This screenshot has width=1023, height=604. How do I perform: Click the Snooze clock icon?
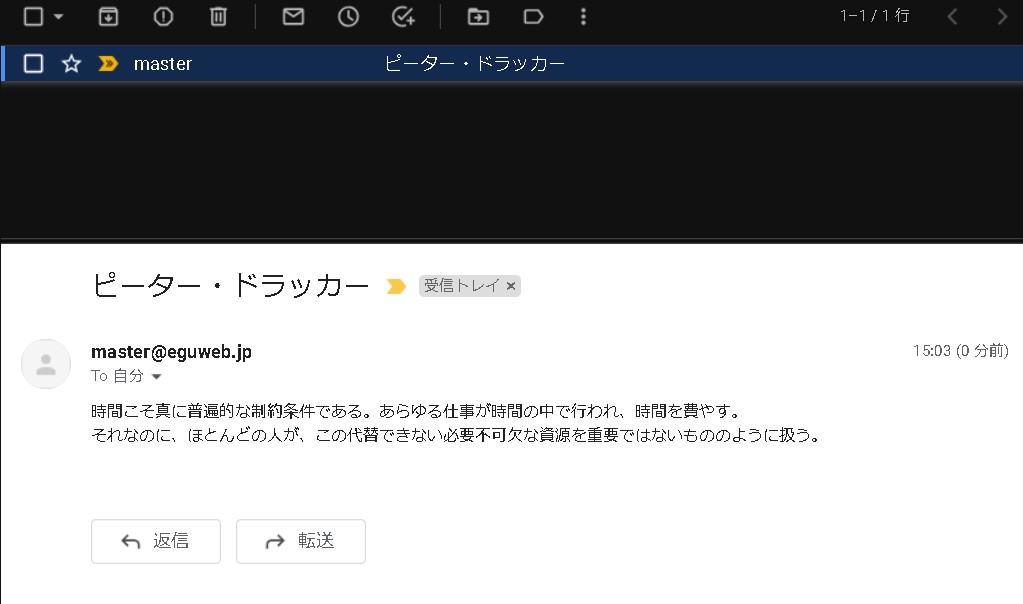[x=348, y=16]
